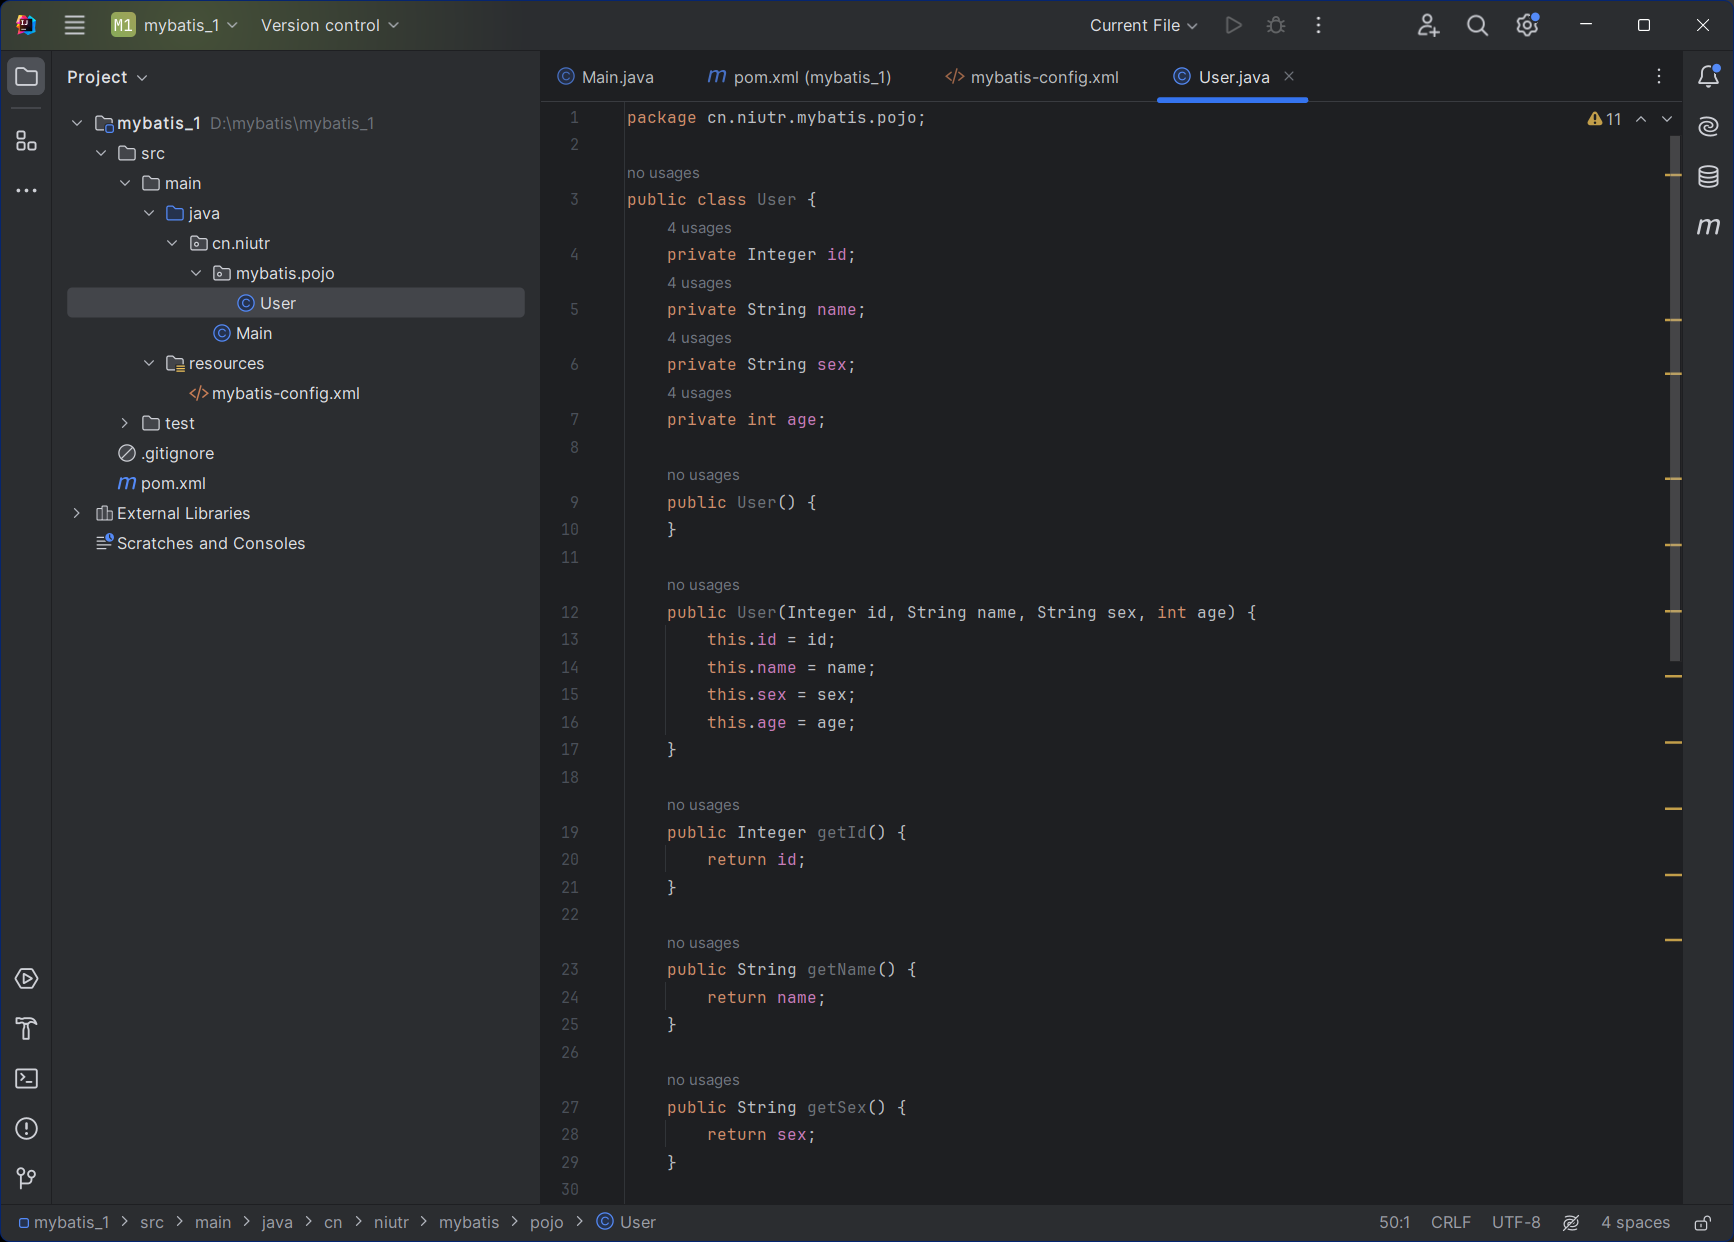The image size is (1734, 1242).
Task: Expand the test folder
Action: coord(125,423)
